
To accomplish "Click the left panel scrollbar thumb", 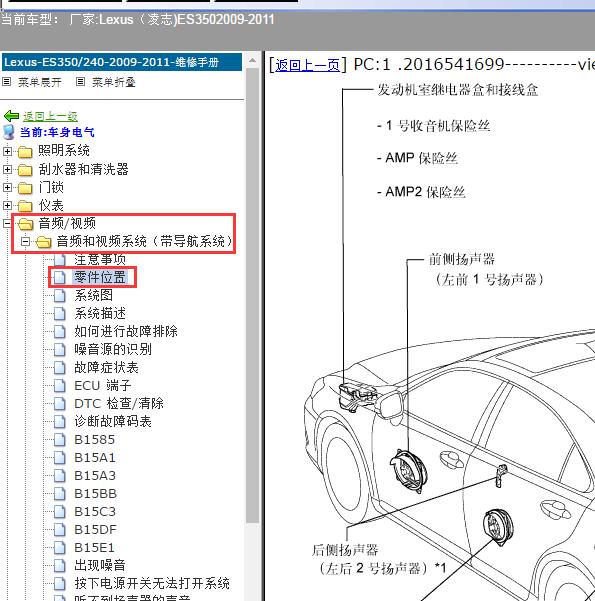I will [252, 296].
